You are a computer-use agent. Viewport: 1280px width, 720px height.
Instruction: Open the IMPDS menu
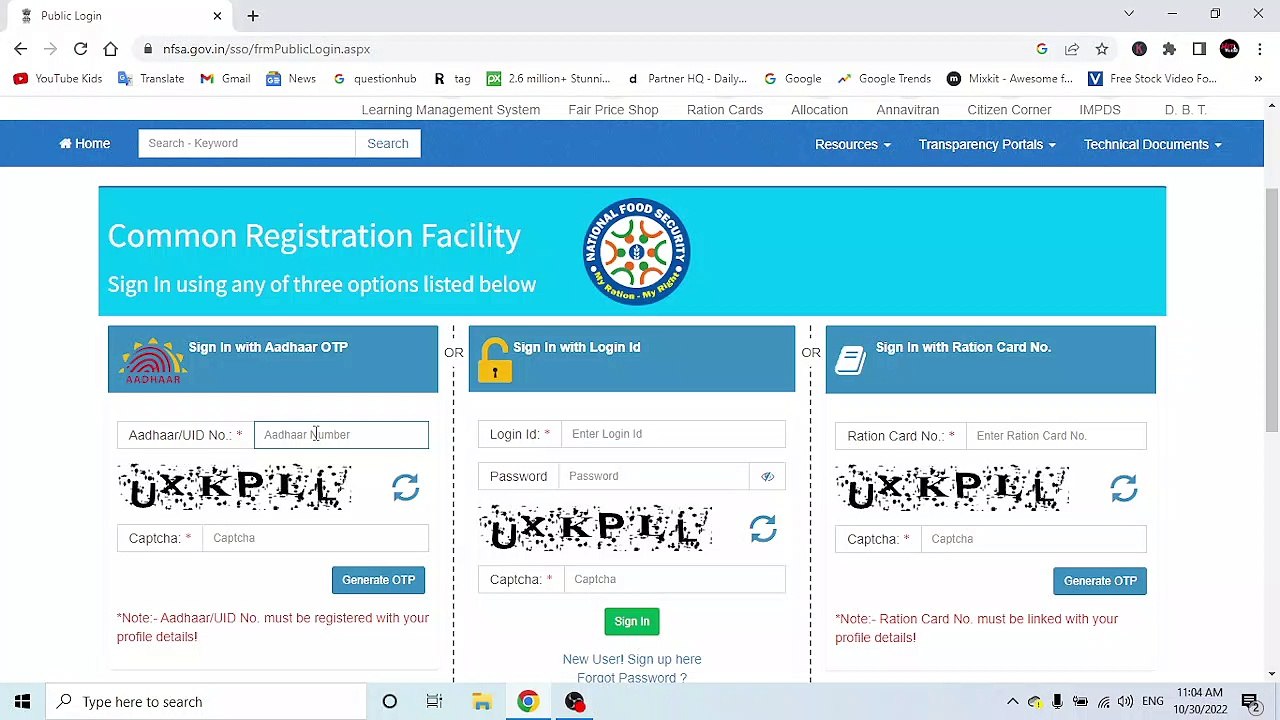(x=1100, y=110)
